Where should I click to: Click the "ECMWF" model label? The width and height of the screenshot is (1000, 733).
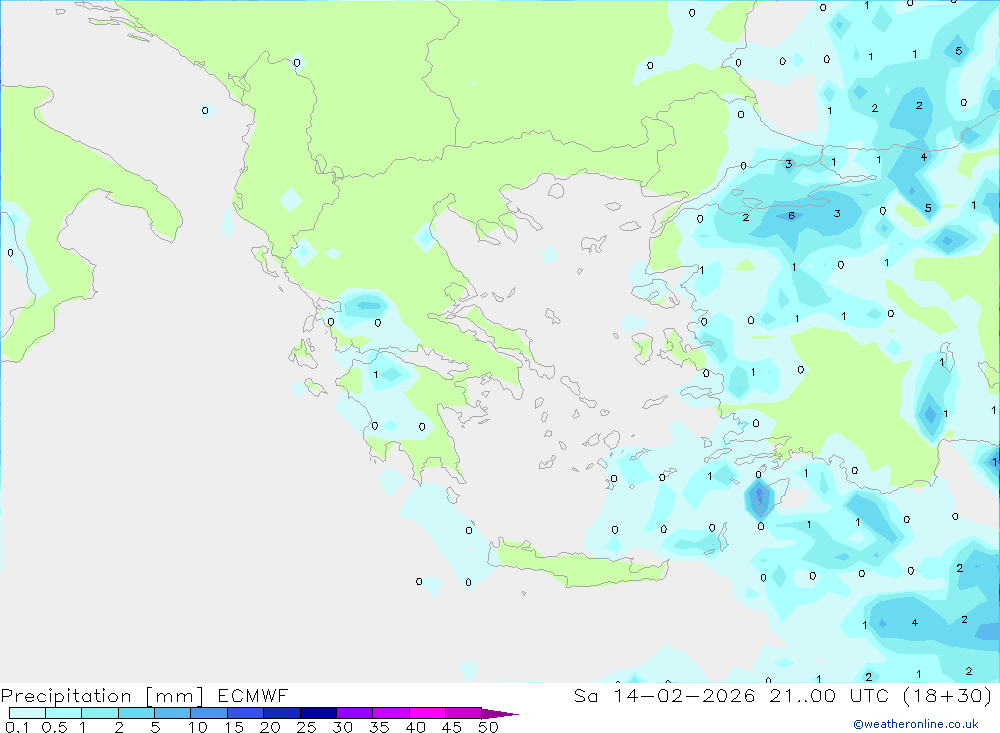click(x=253, y=695)
